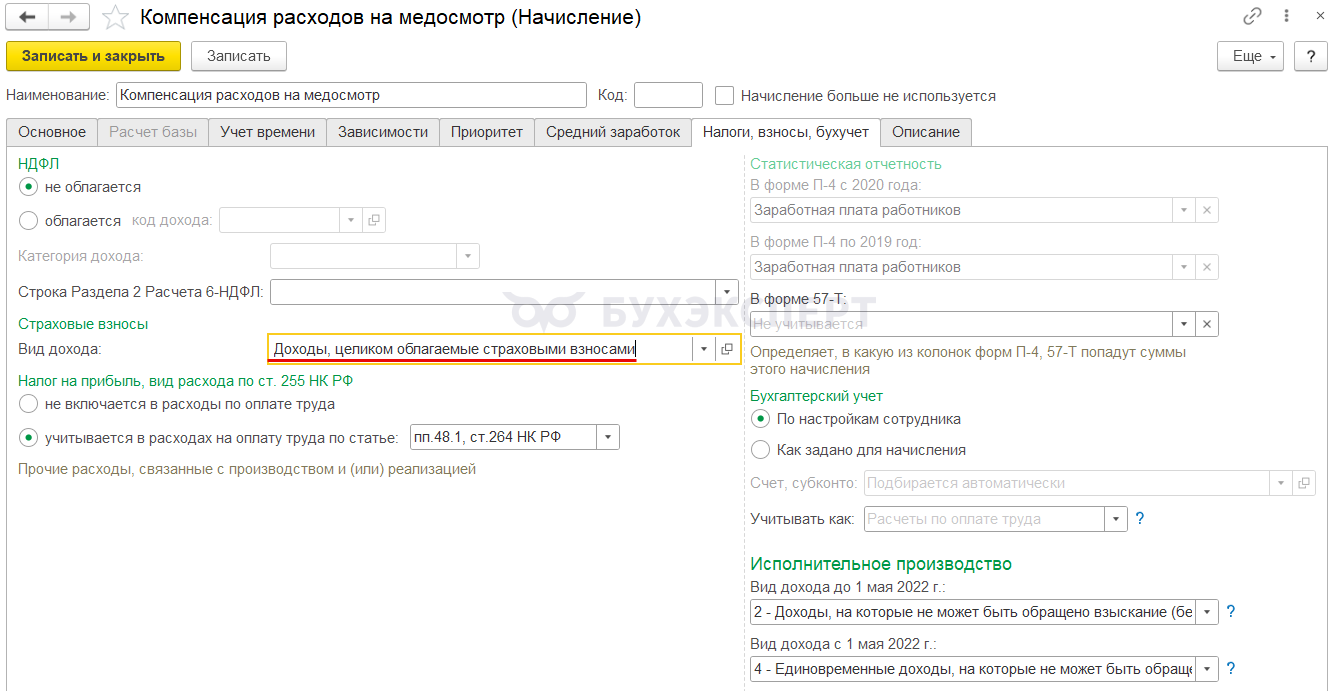1334x691 pixels.
Task: Open the Расчет базы tab
Action: 153,132
